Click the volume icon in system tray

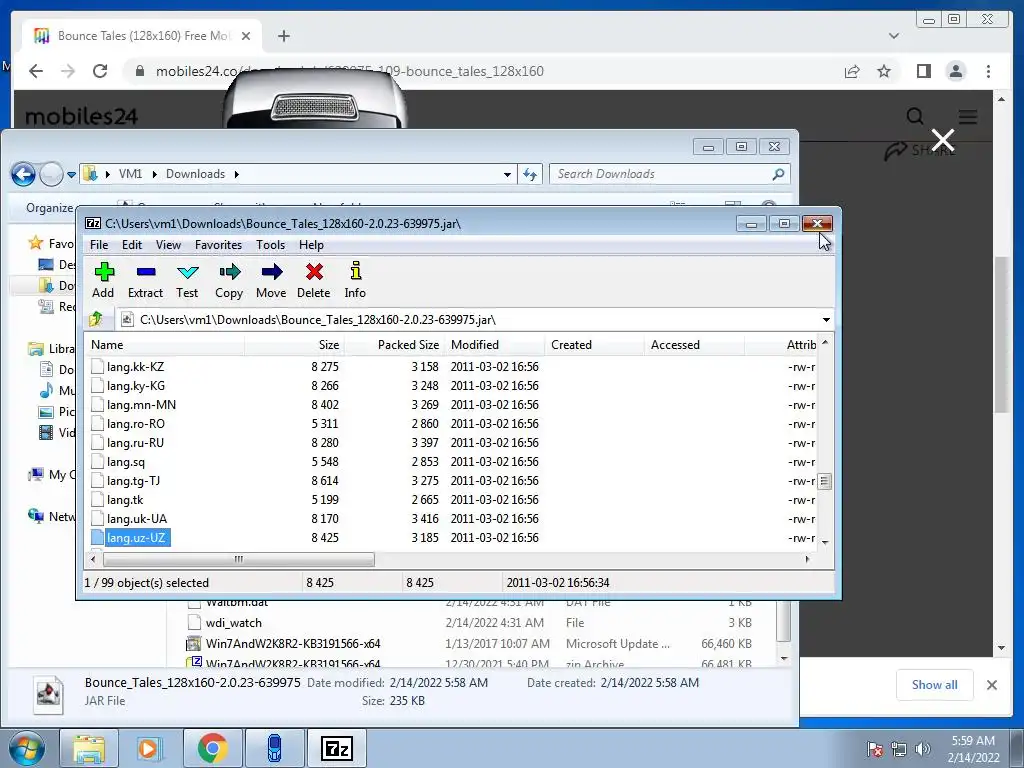(x=923, y=748)
